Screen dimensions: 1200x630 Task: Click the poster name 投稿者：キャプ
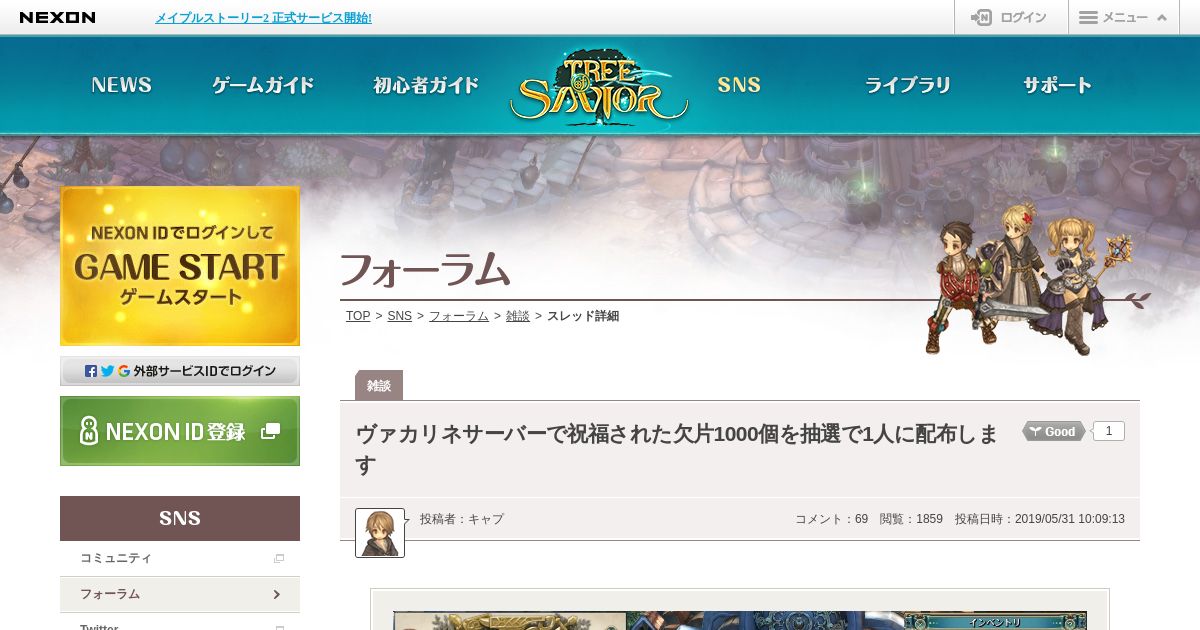tap(462, 519)
